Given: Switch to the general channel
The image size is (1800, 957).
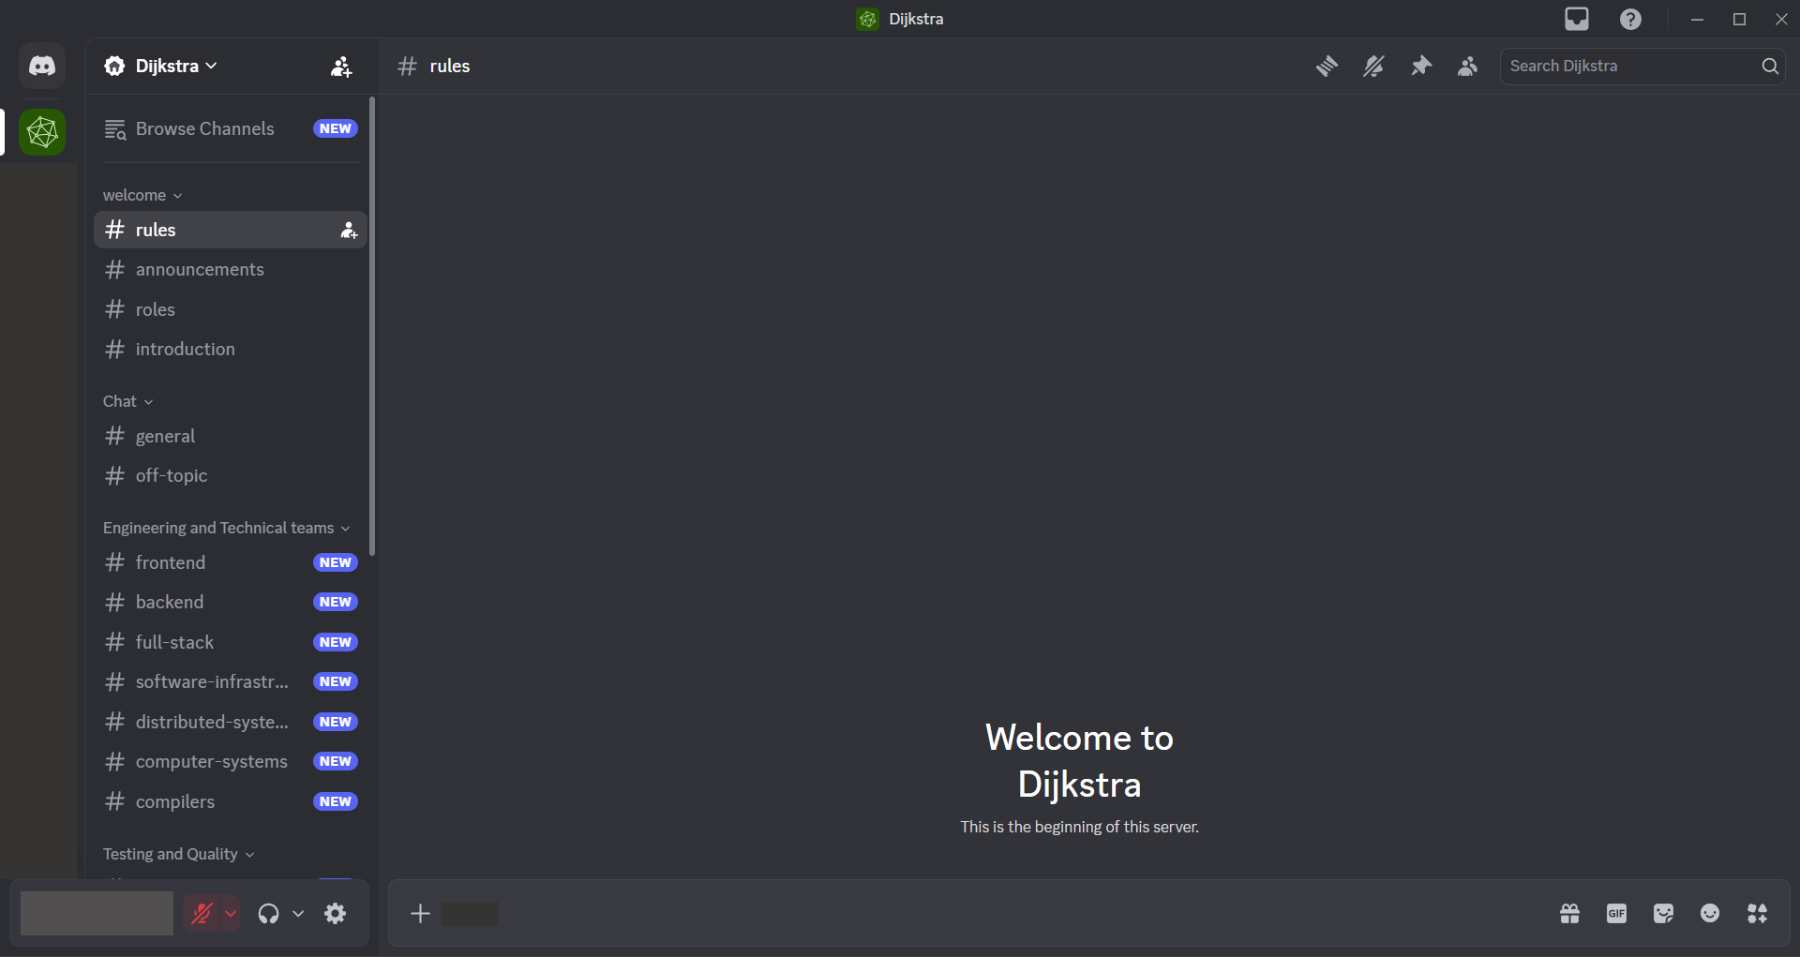Looking at the screenshot, I should pos(166,436).
